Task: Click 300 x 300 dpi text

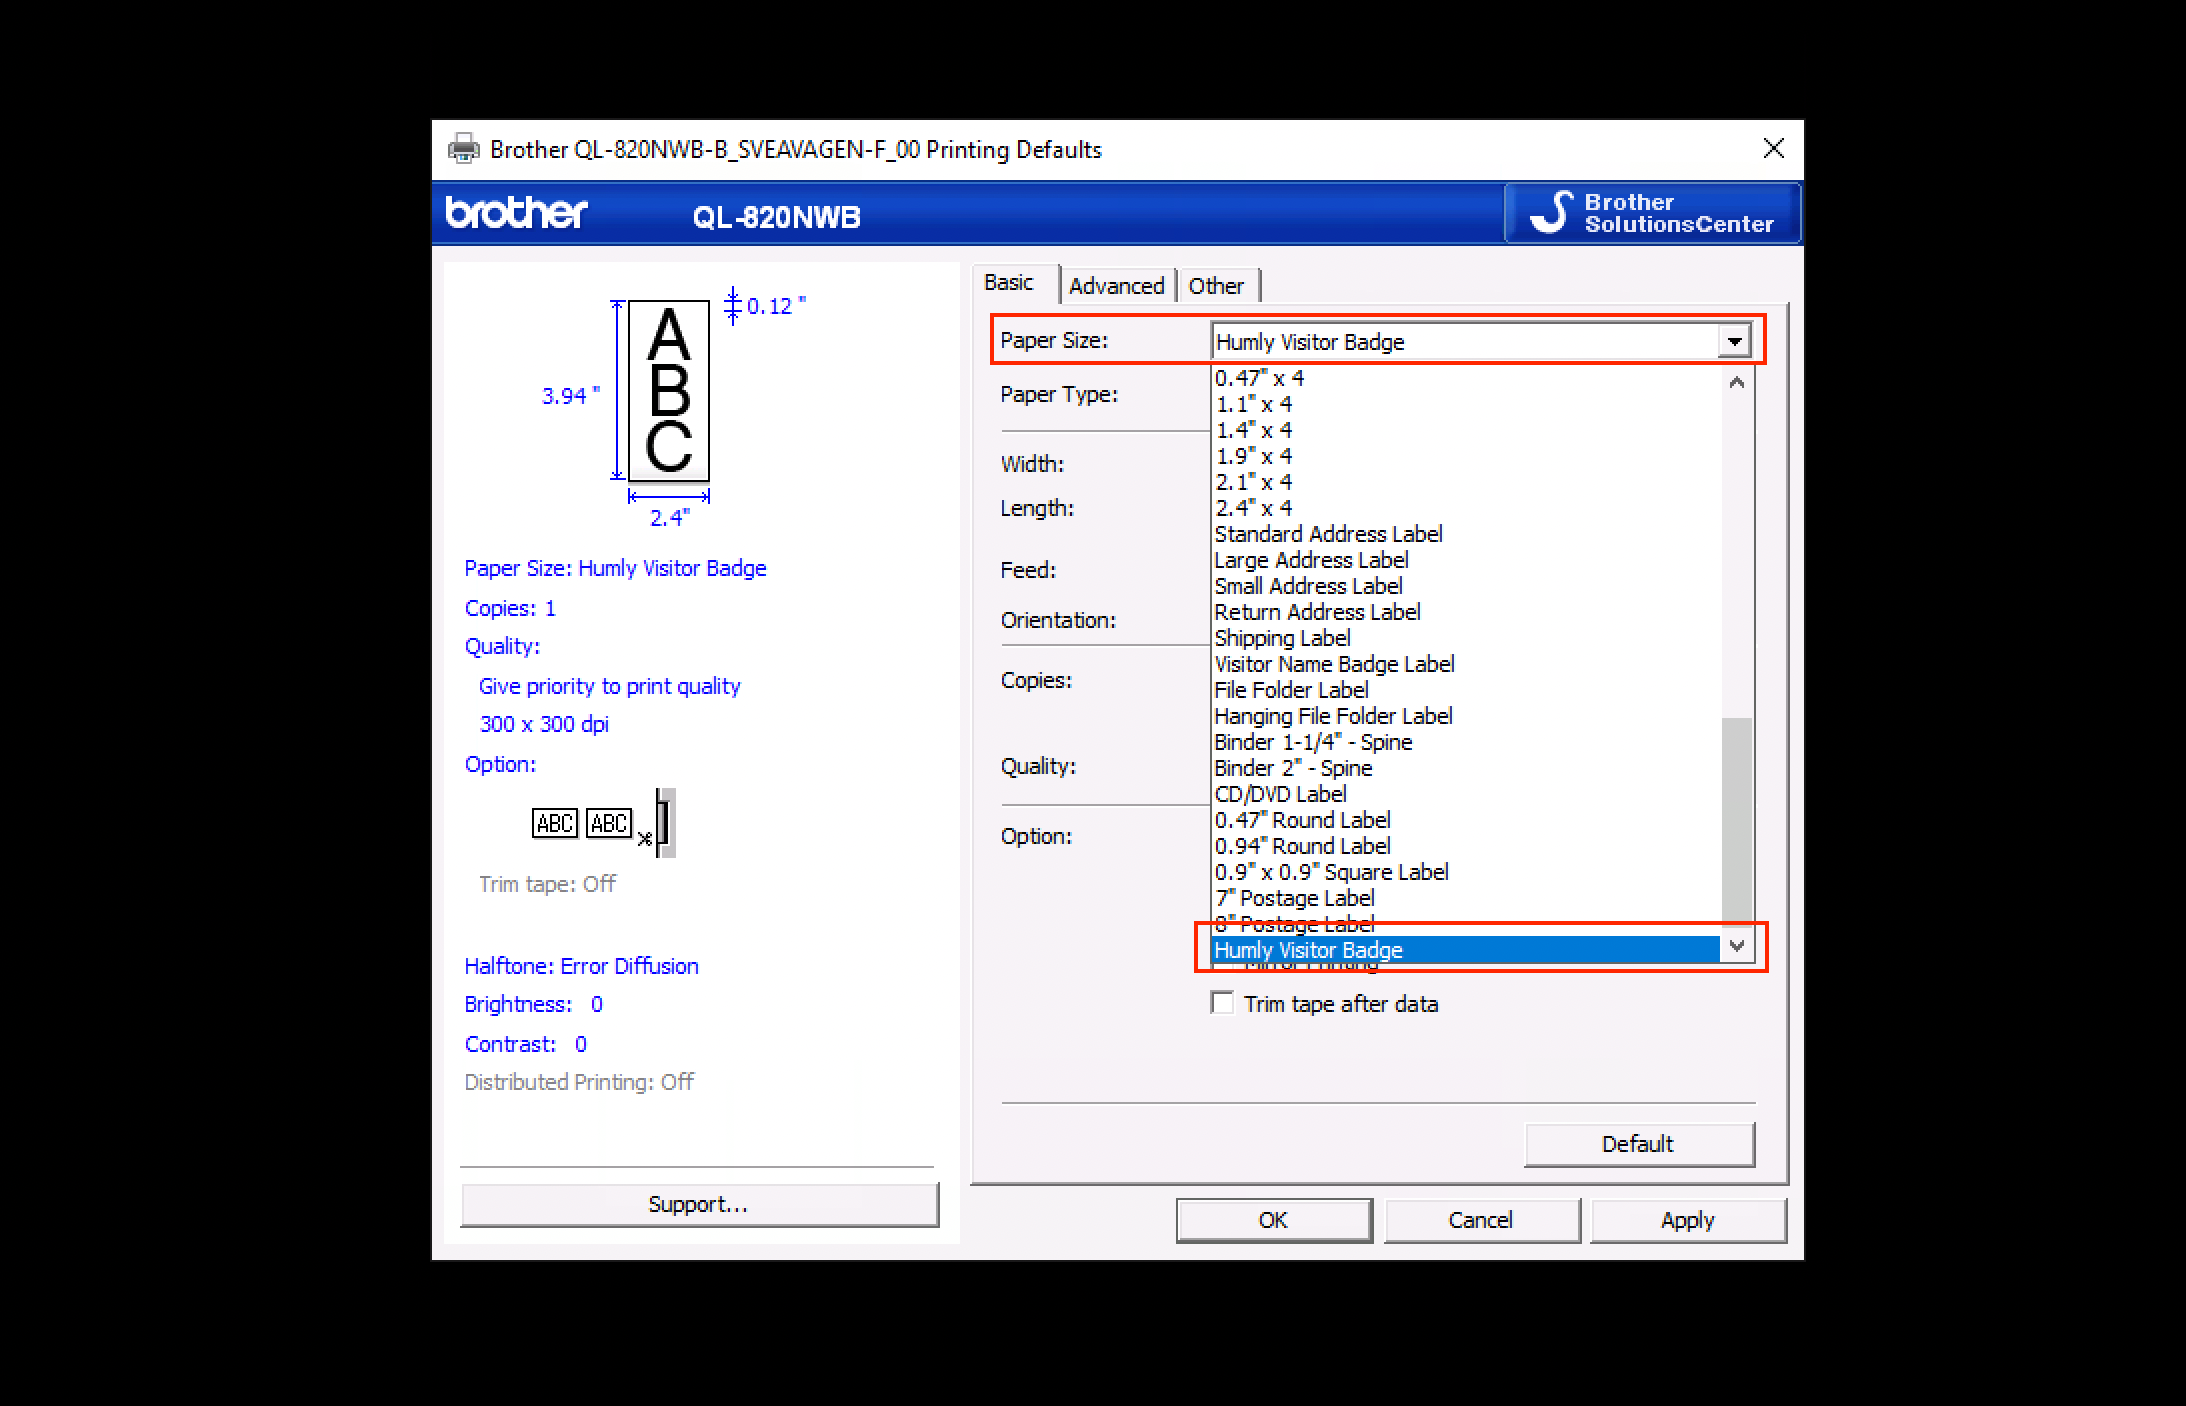Action: (544, 724)
